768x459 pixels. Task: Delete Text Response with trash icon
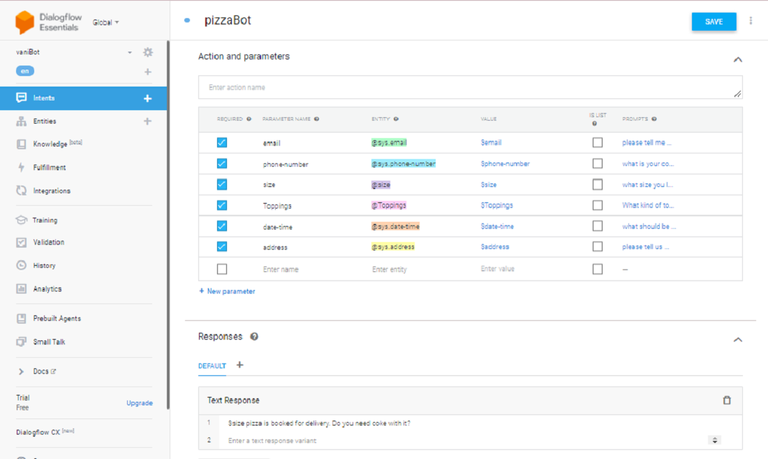click(x=727, y=400)
